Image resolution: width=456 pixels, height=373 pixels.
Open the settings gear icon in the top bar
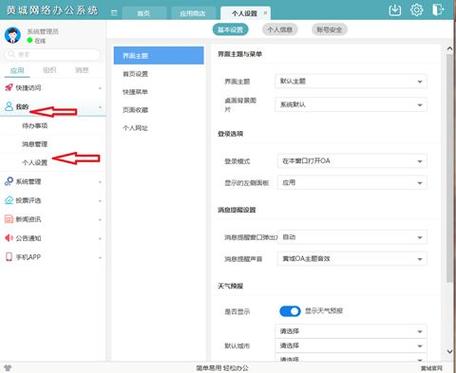[x=417, y=9]
